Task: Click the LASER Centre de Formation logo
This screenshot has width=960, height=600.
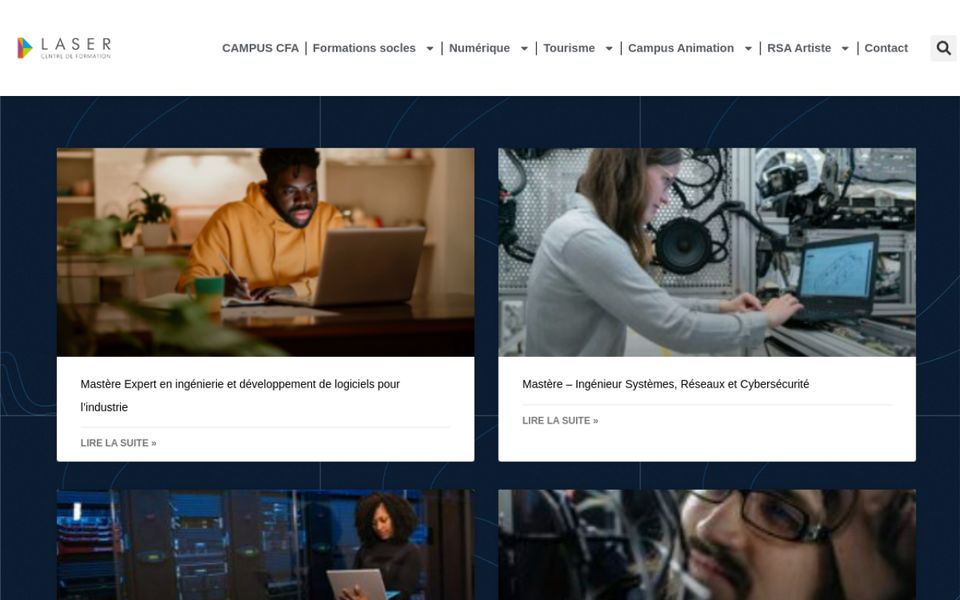Action: 64,48
